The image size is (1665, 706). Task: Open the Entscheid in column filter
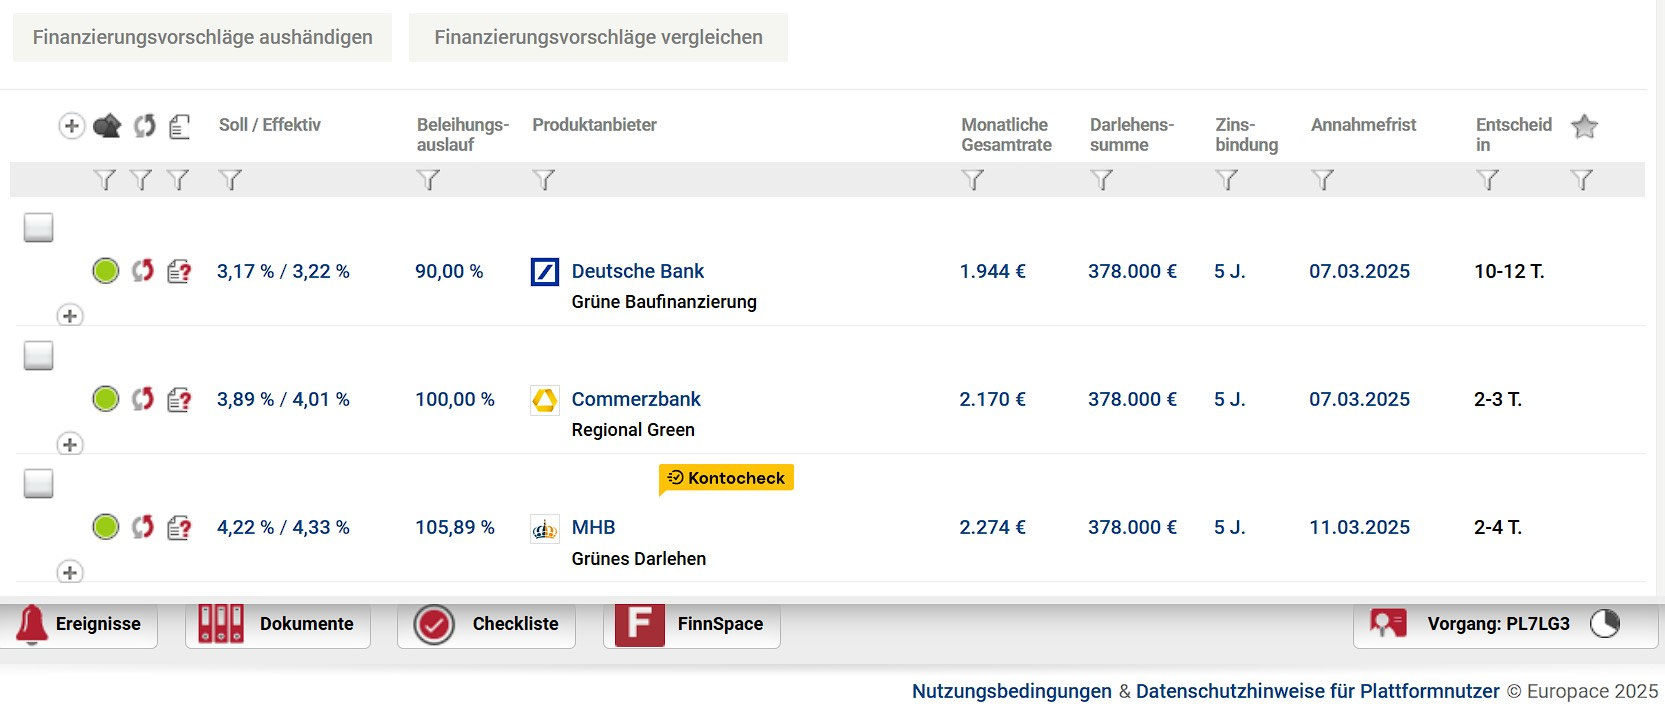(x=1488, y=180)
